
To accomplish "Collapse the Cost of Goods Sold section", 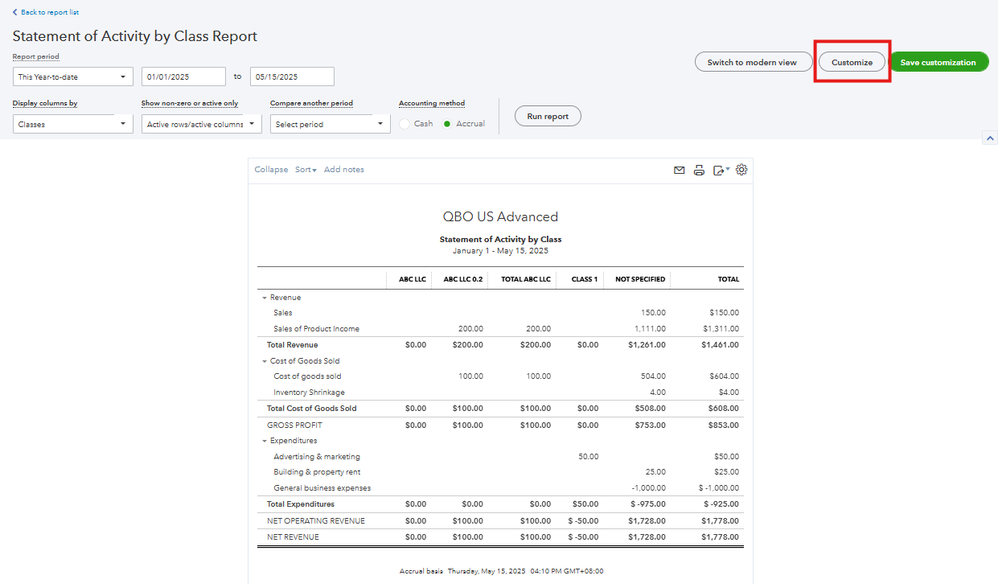I will [265, 361].
